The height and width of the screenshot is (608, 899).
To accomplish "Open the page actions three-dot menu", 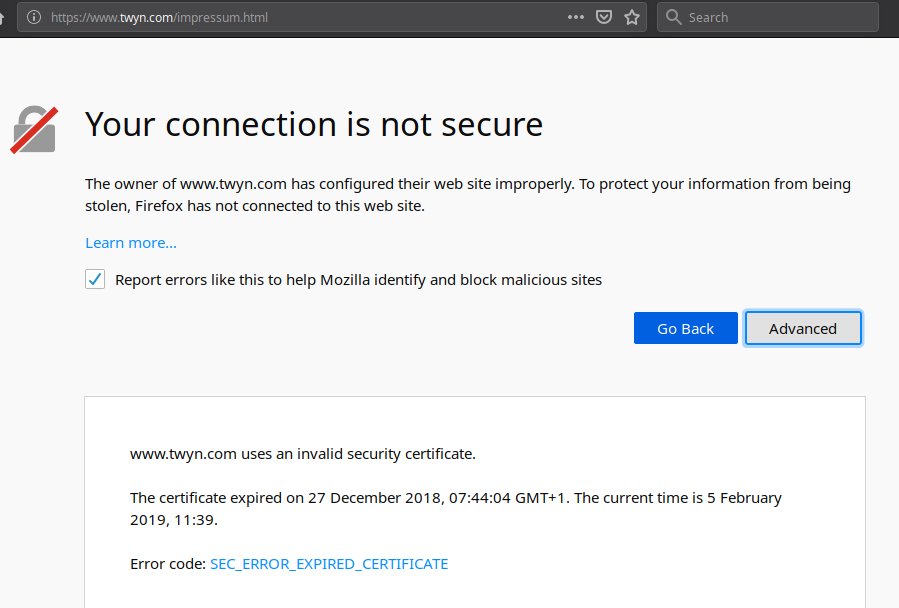I will (576, 17).
